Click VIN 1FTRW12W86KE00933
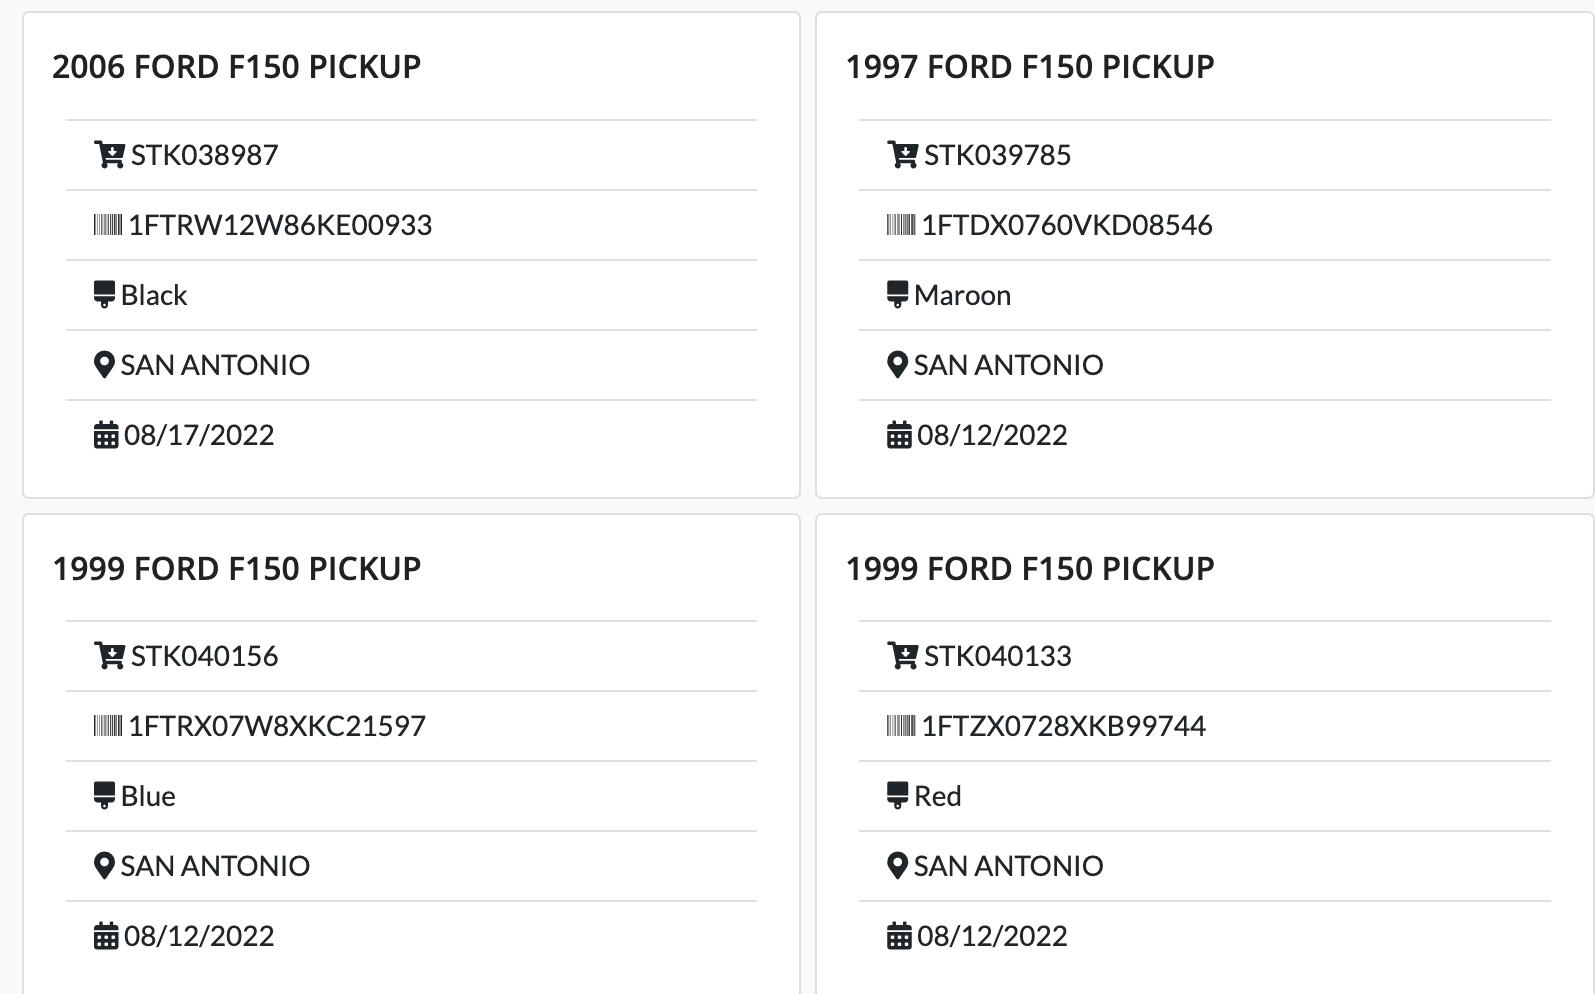Viewport: 1595px width, 994px height. click(x=280, y=225)
